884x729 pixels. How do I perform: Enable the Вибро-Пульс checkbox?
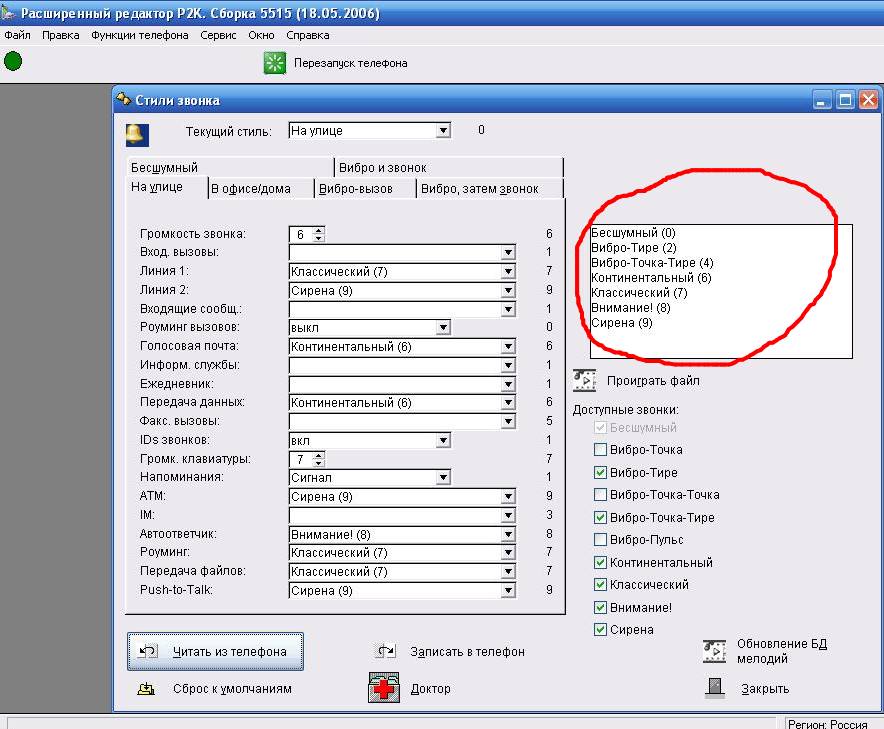(x=600, y=540)
